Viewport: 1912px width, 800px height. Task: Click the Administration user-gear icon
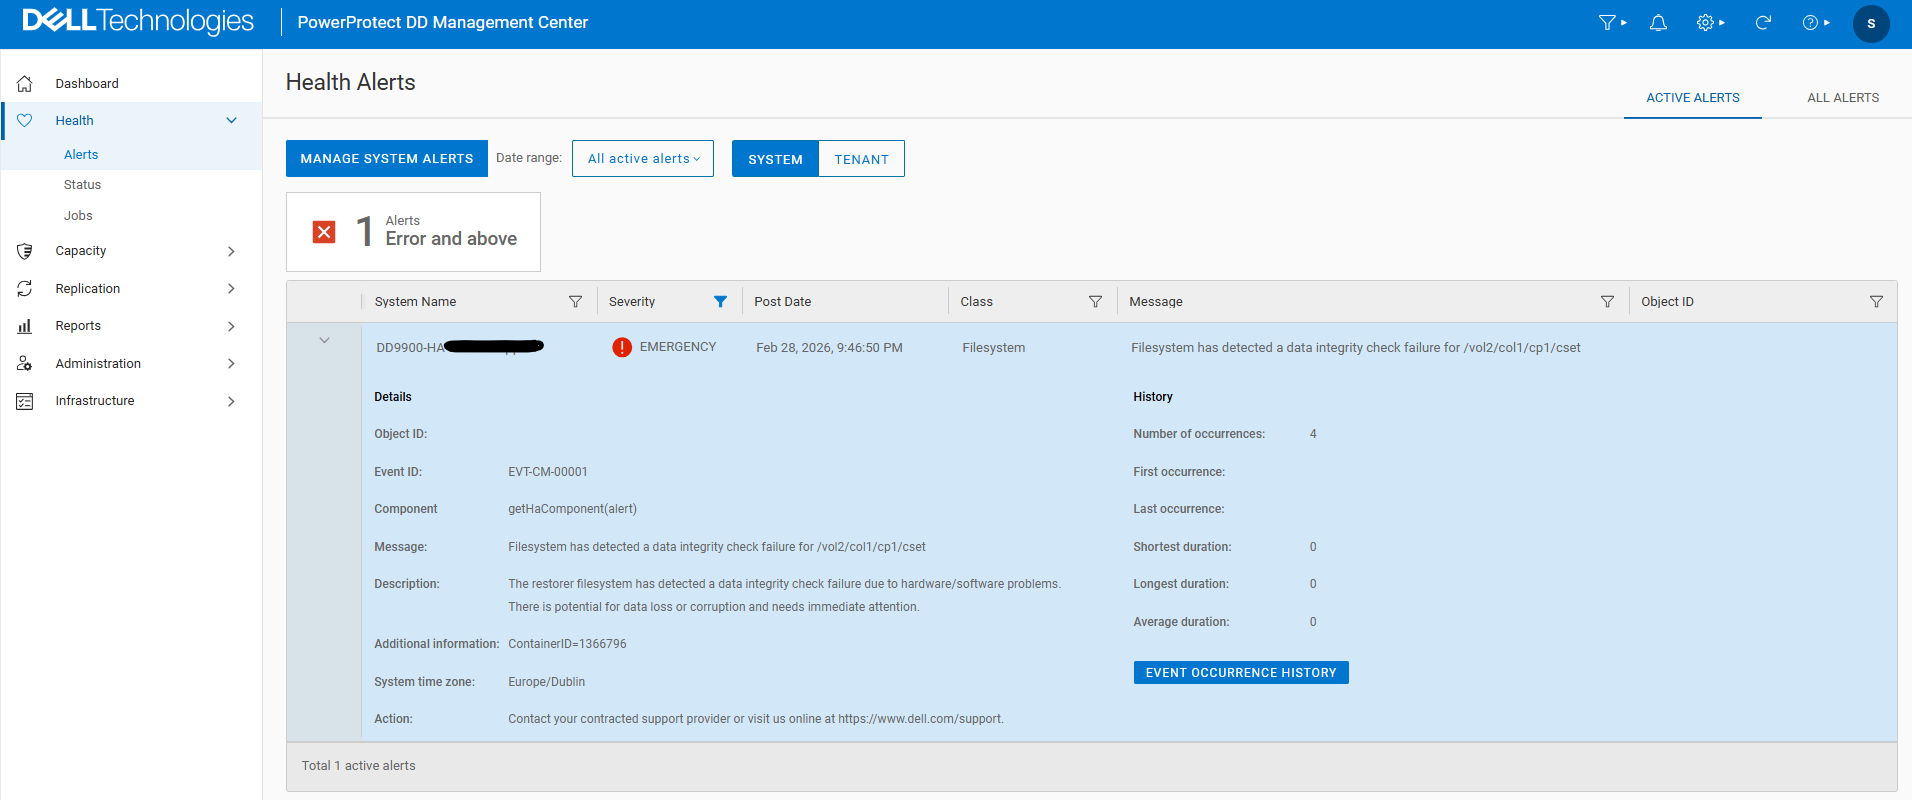click(x=25, y=363)
